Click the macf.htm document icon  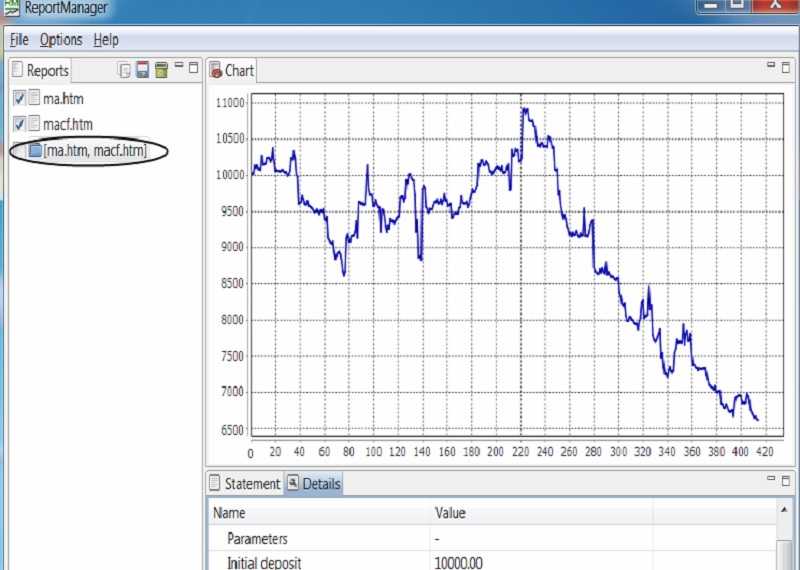pyautogui.click(x=34, y=123)
